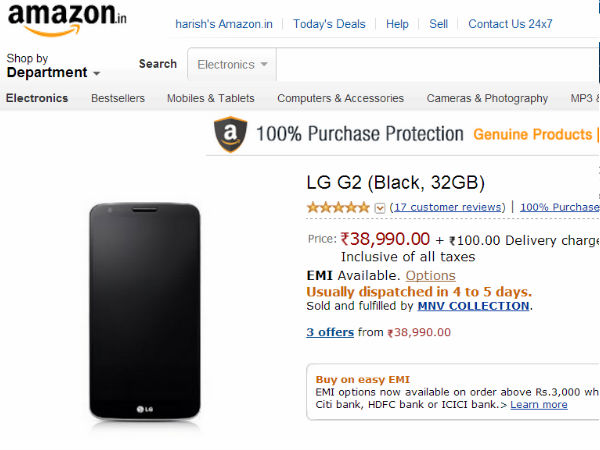The image size is (600, 450).
Task: Select the Bestsellers tab
Action: click(x=118, y=98)
